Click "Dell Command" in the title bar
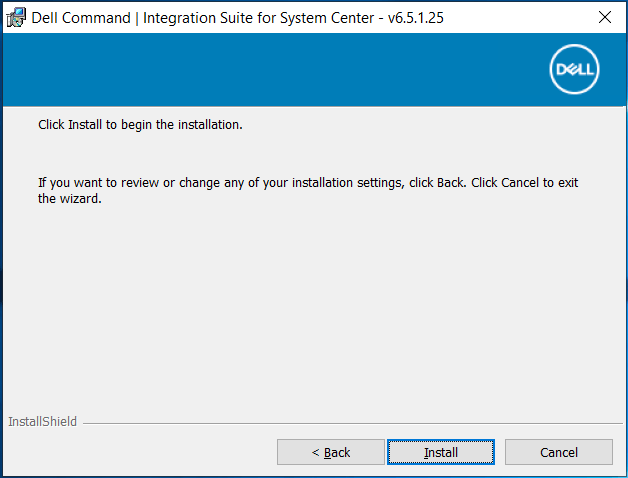 (76, 17)
